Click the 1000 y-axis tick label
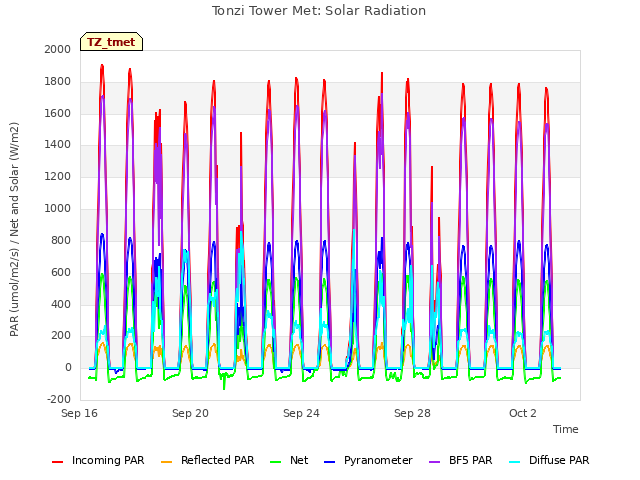640x480 pixels. [58, 209]
